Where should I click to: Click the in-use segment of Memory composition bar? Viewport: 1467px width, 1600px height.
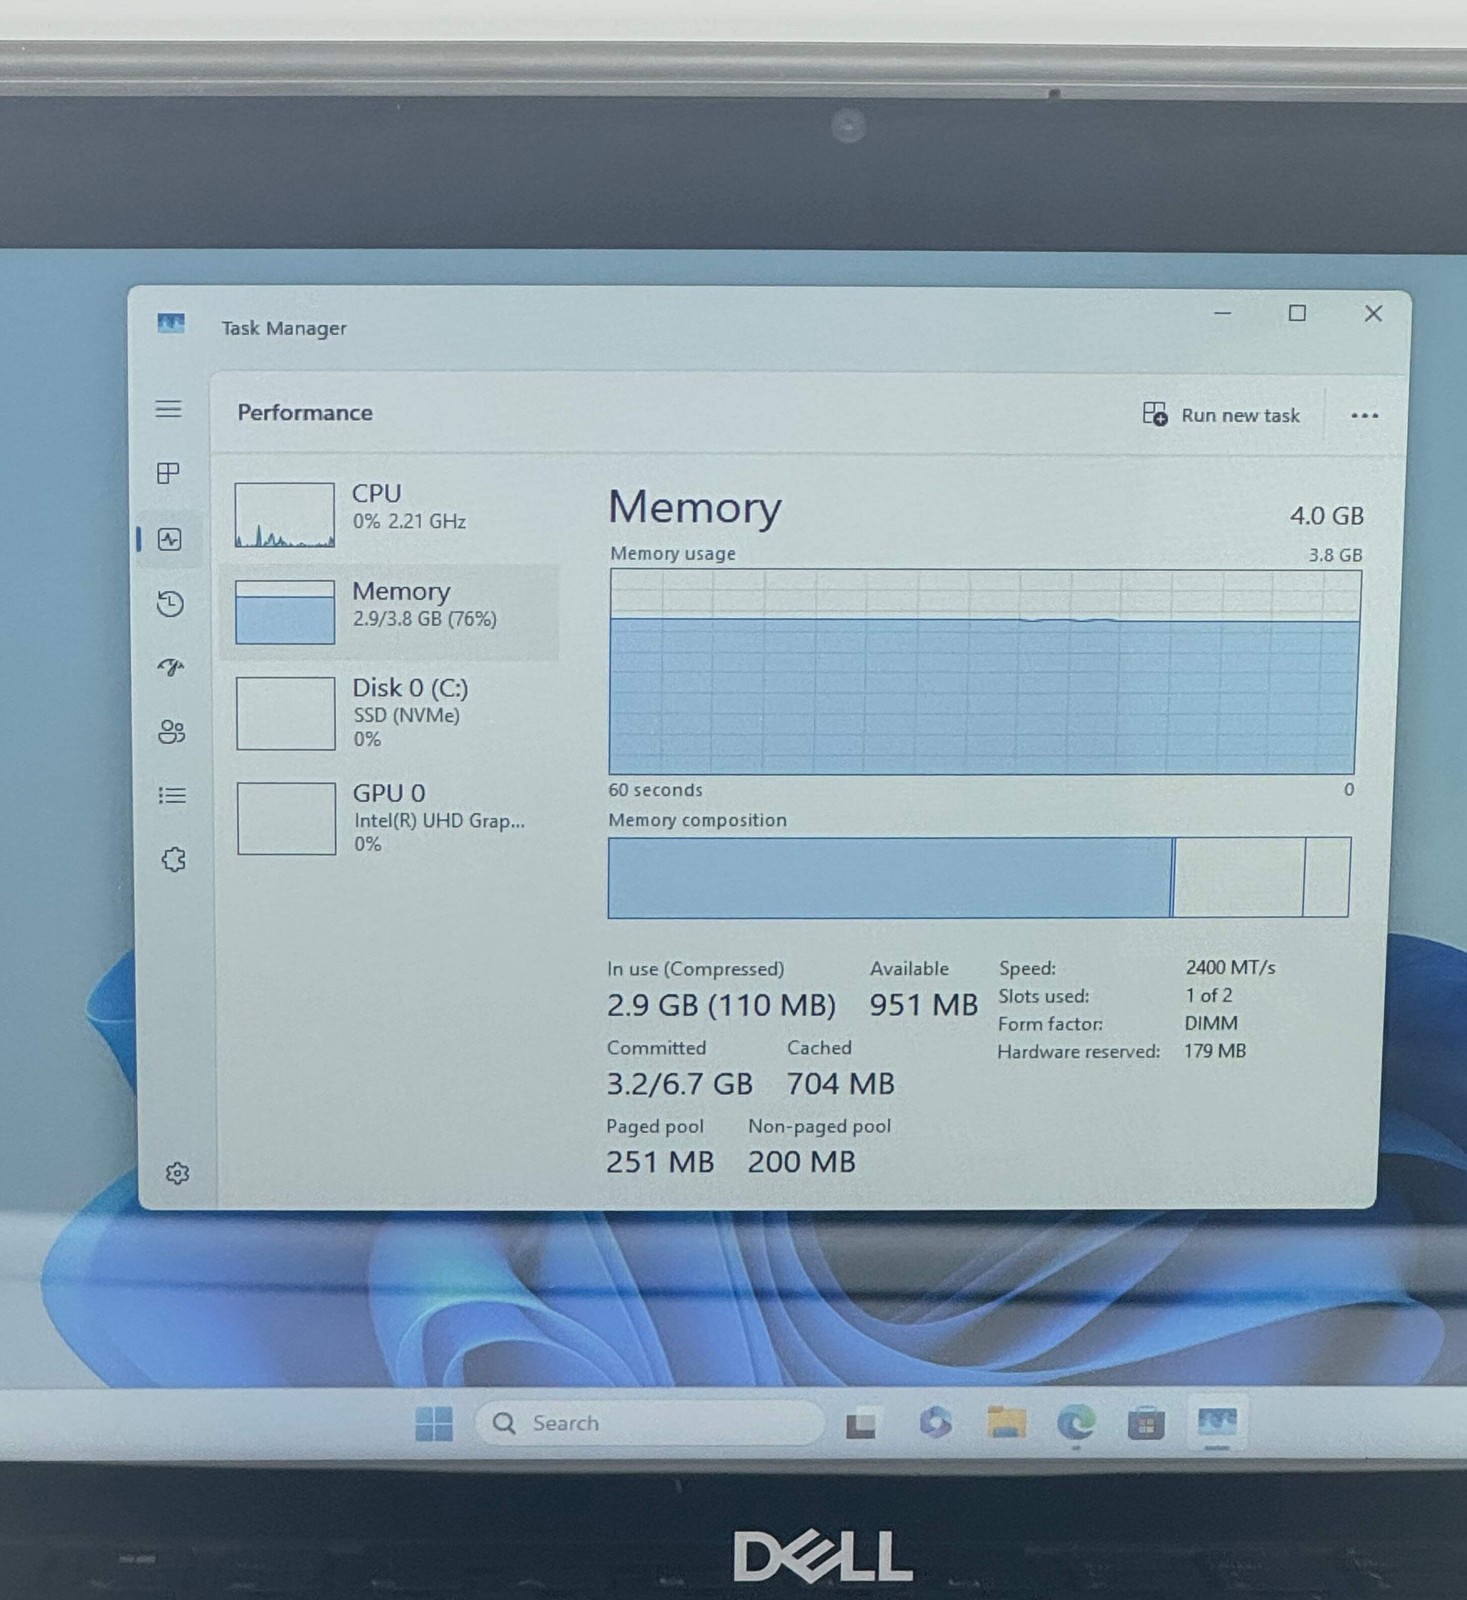coord(889,877)
